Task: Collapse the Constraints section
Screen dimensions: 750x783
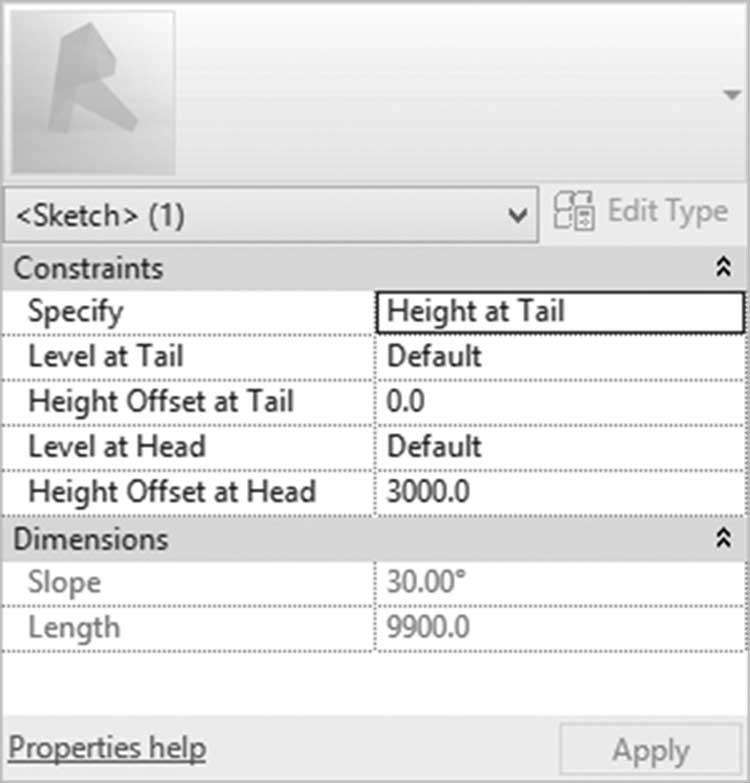Action: pos(724,267)
